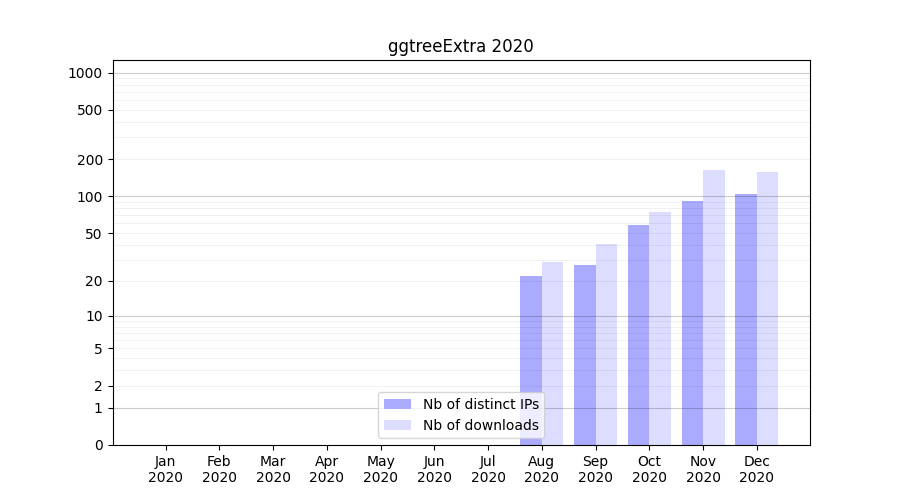The width and height of the screenshot is (900, 500).
Task: Click the 'Nb of distinct IPs' legend label
Action: [480, 404]
